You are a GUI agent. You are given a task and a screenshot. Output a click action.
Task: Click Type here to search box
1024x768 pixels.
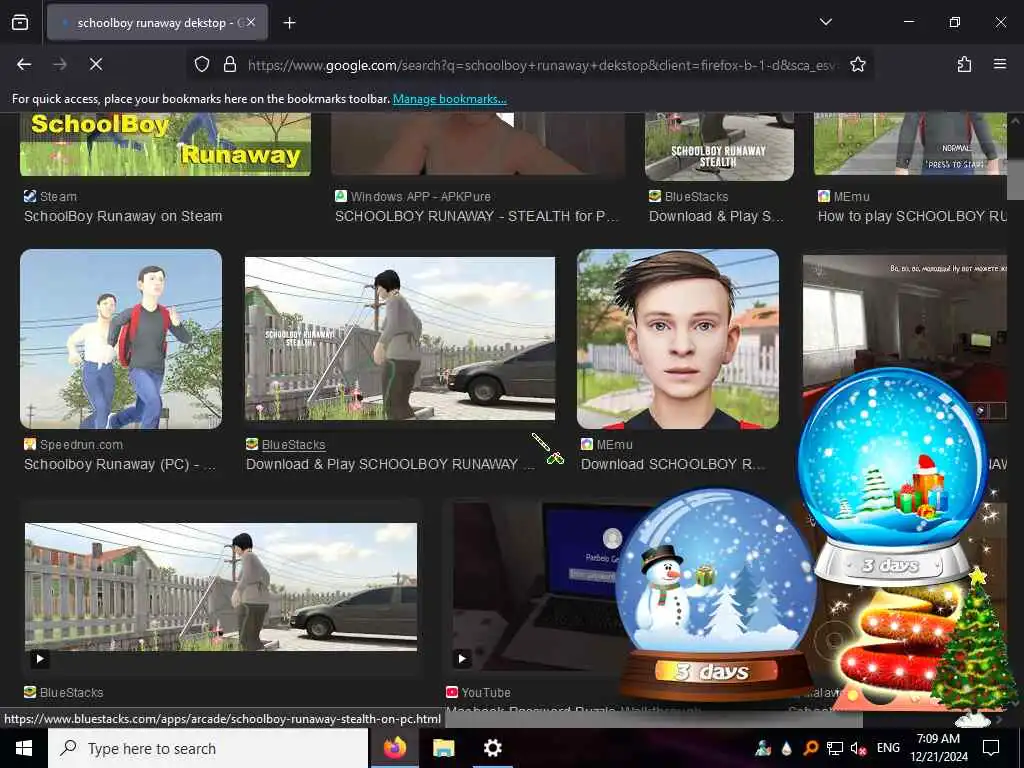(208, 748)
